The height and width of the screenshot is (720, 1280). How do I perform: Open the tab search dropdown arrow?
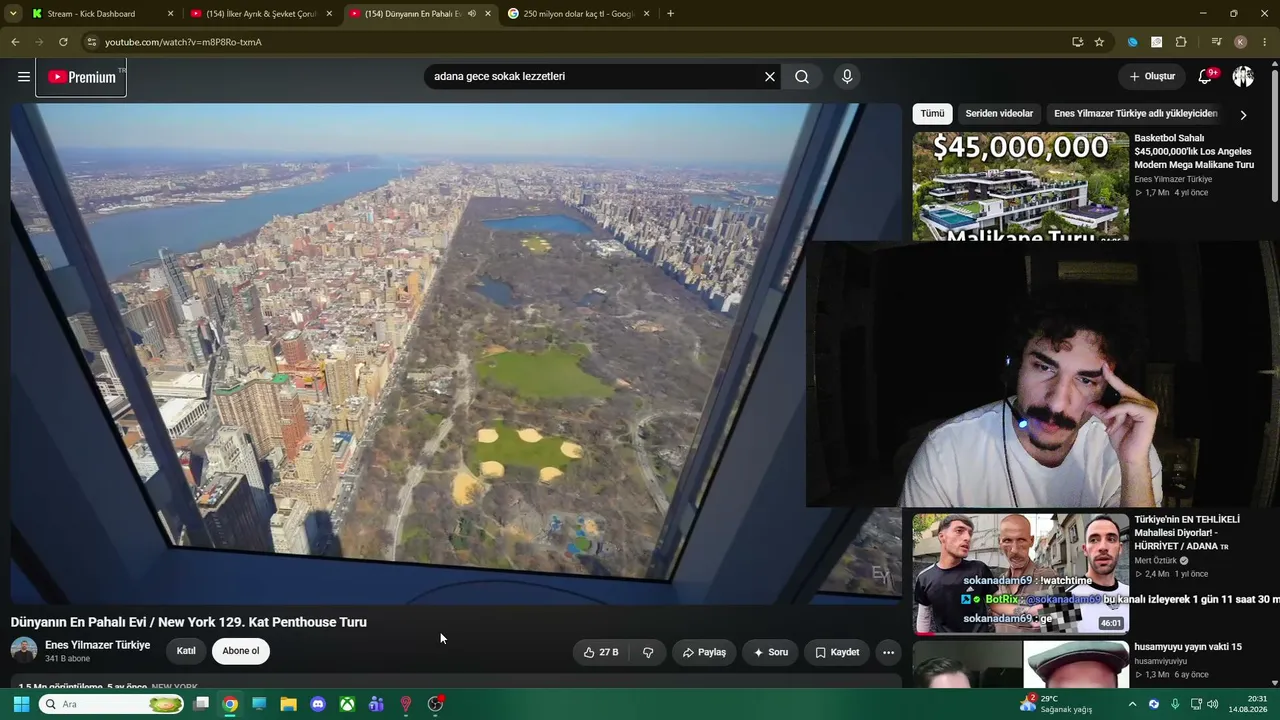point(13,14)
